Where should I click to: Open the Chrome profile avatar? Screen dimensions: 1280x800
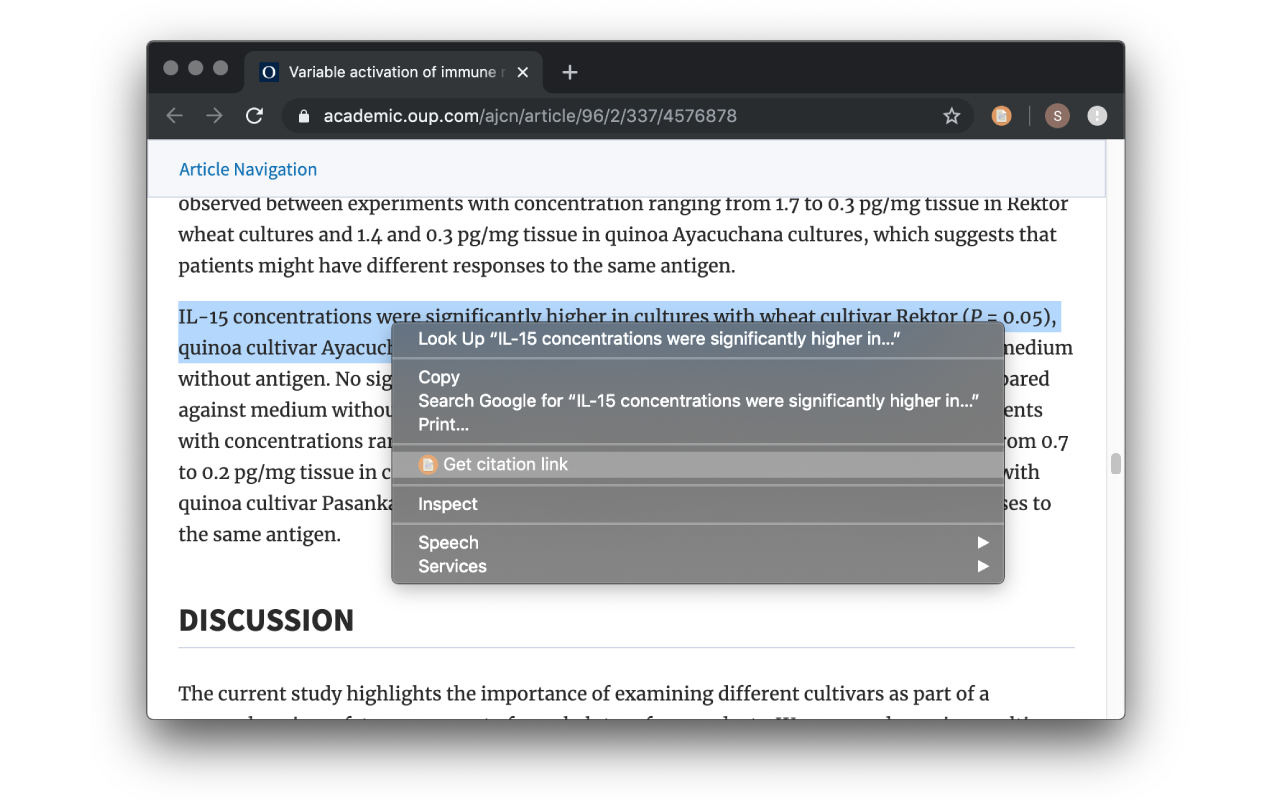[1057, 116]
